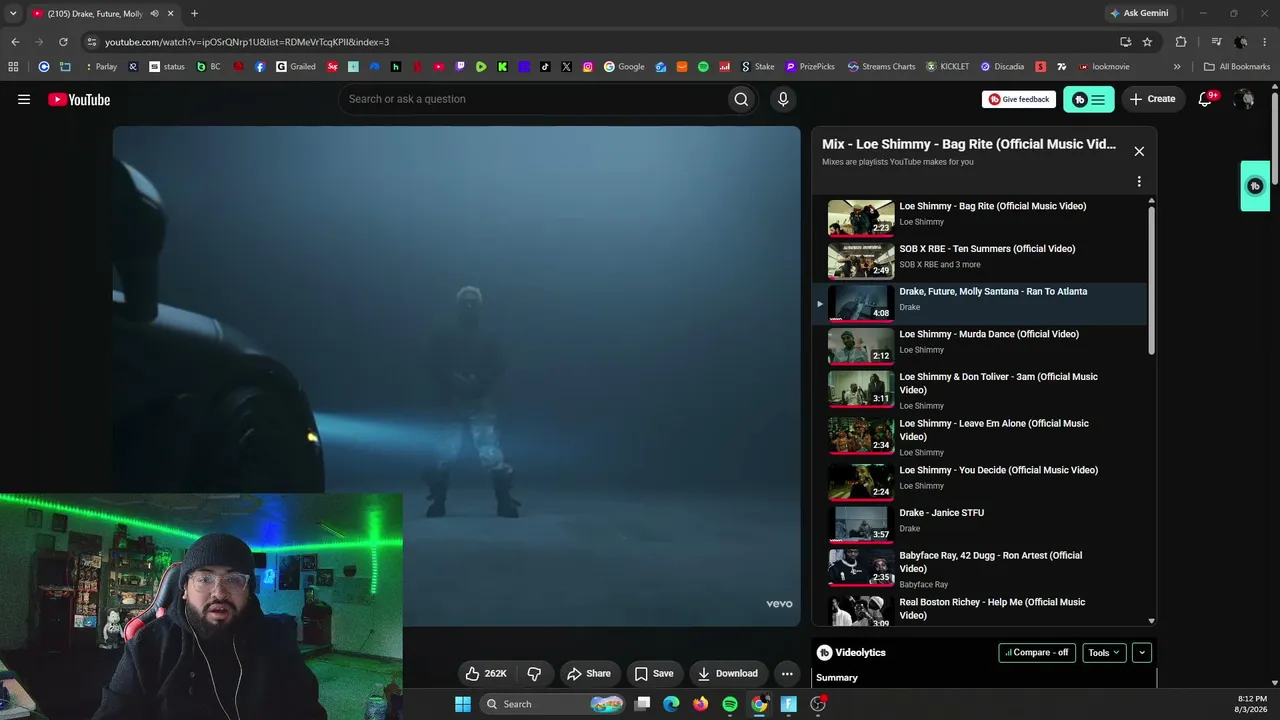Open the Mix playlist options menu

pos(1139,181)
